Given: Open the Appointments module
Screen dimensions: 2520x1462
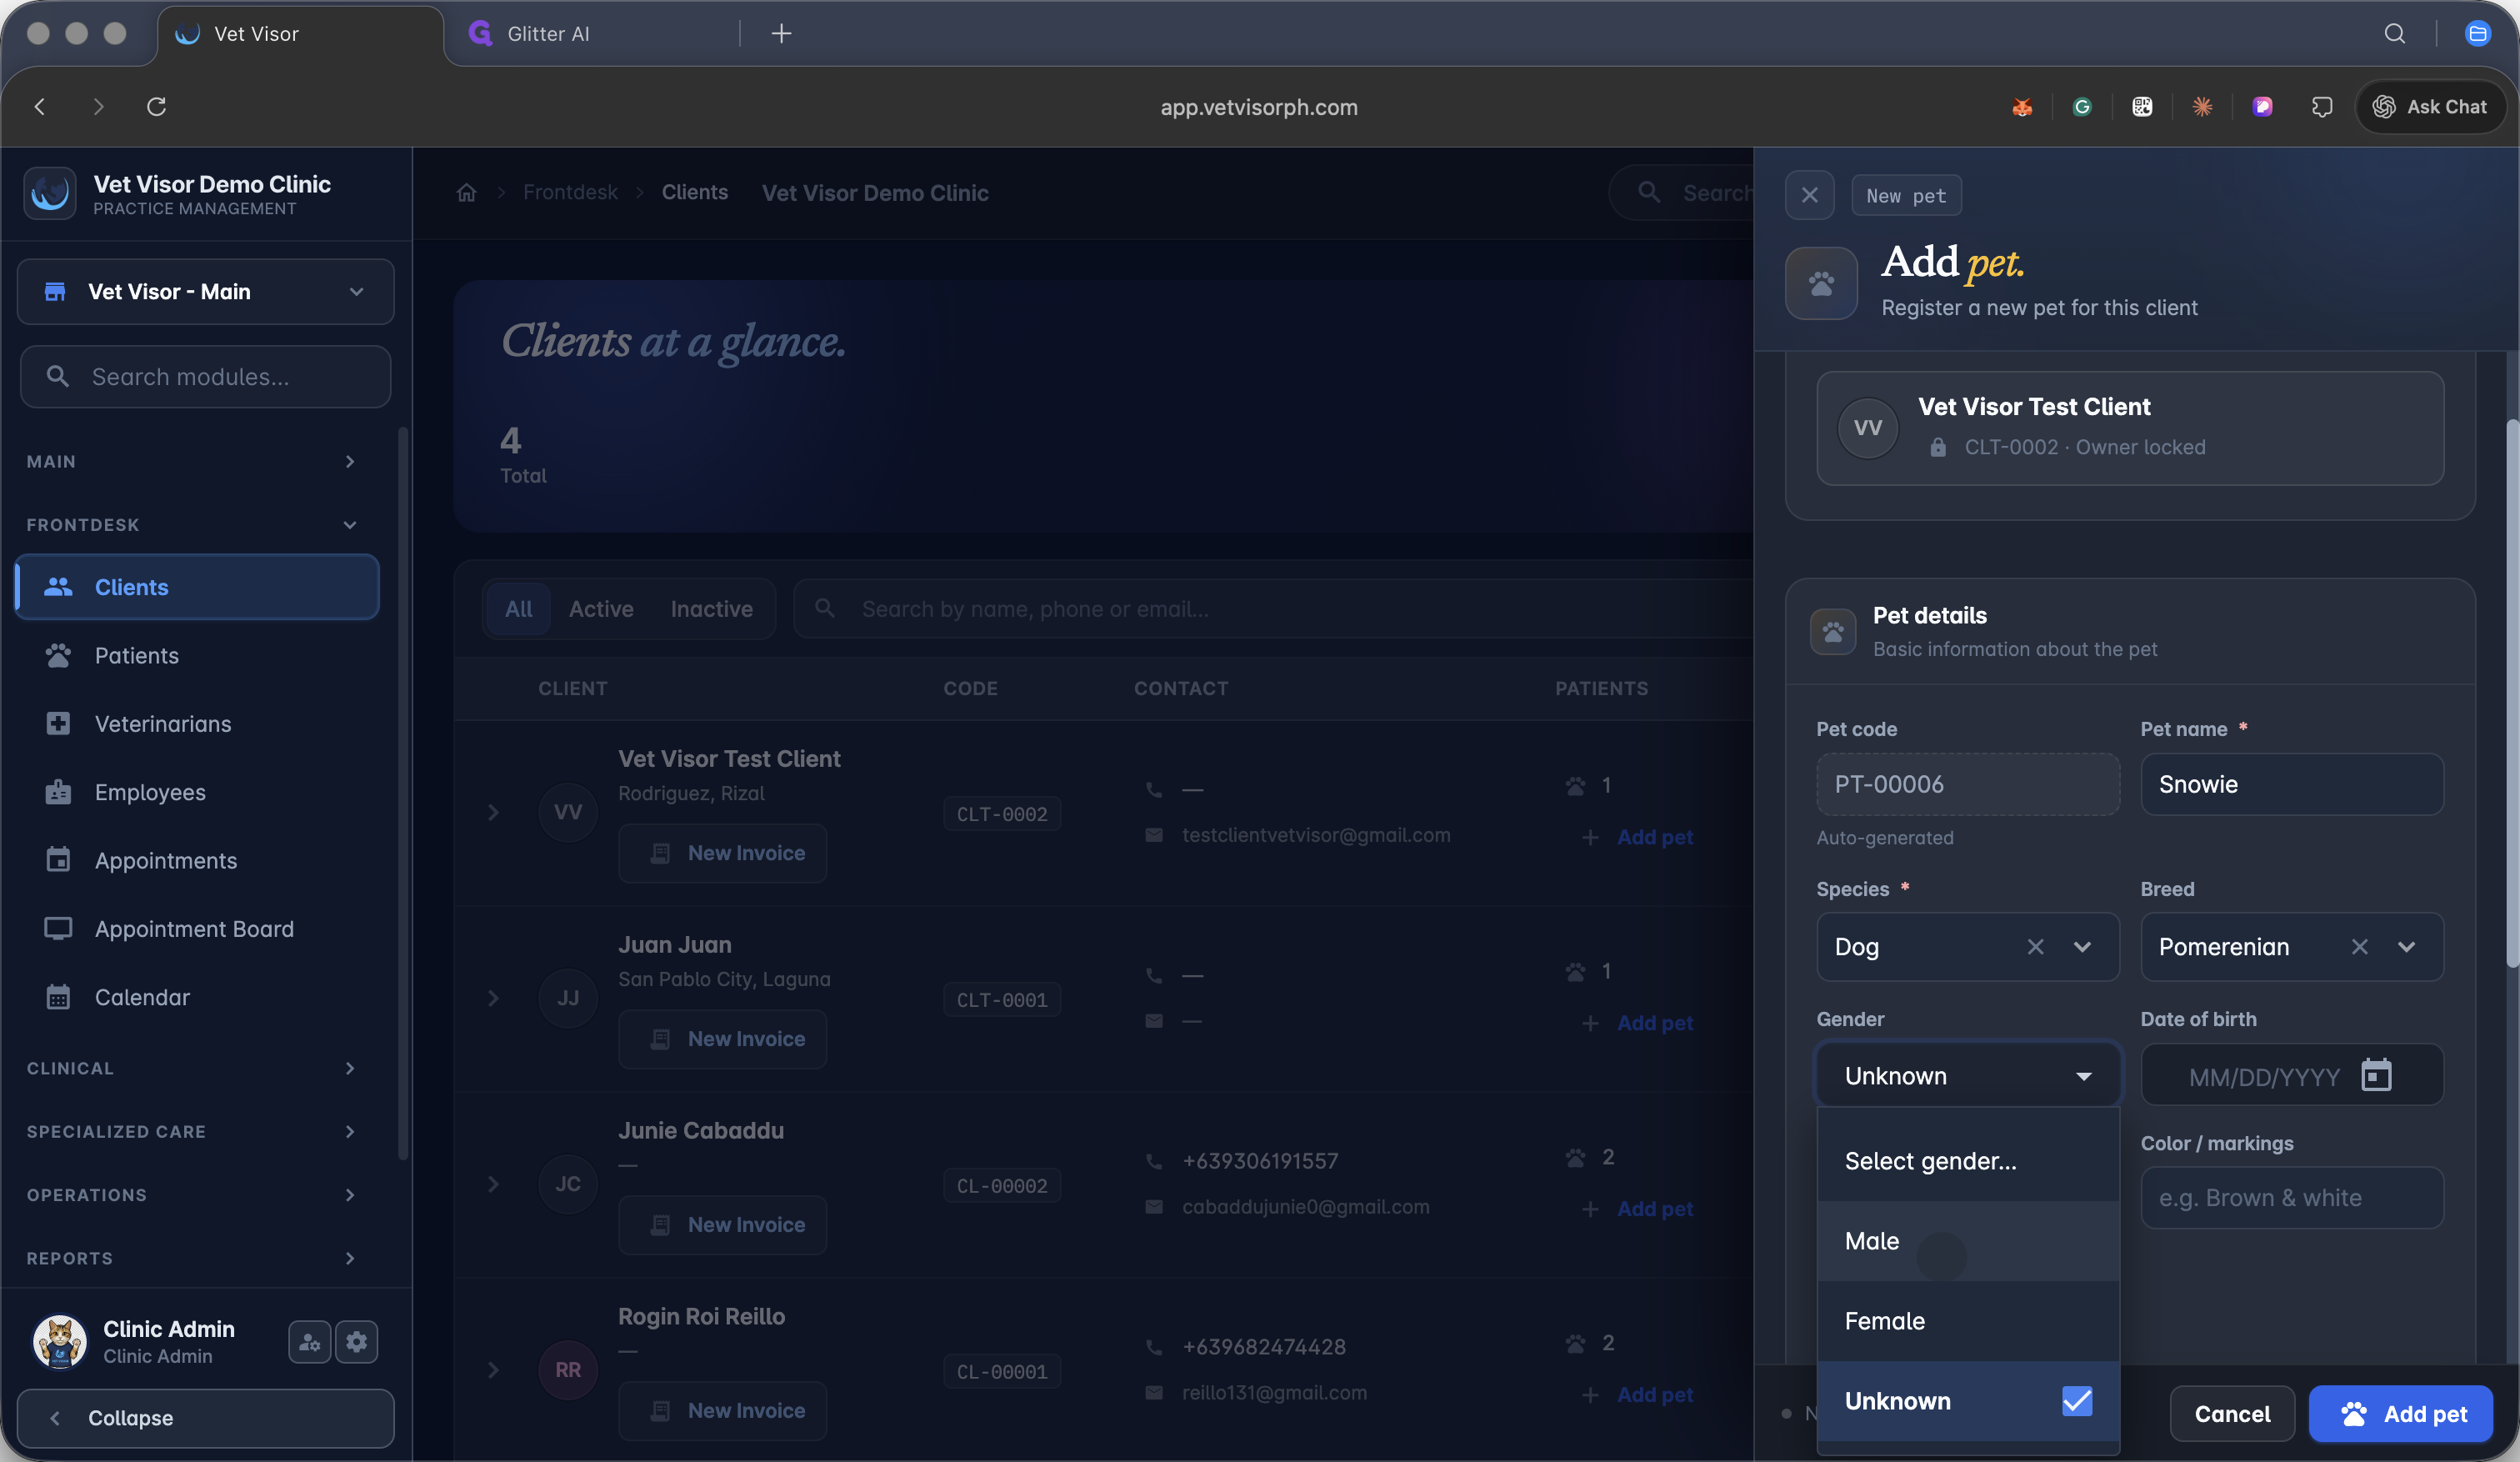Looking at the screenshot, I should point(197,860).
